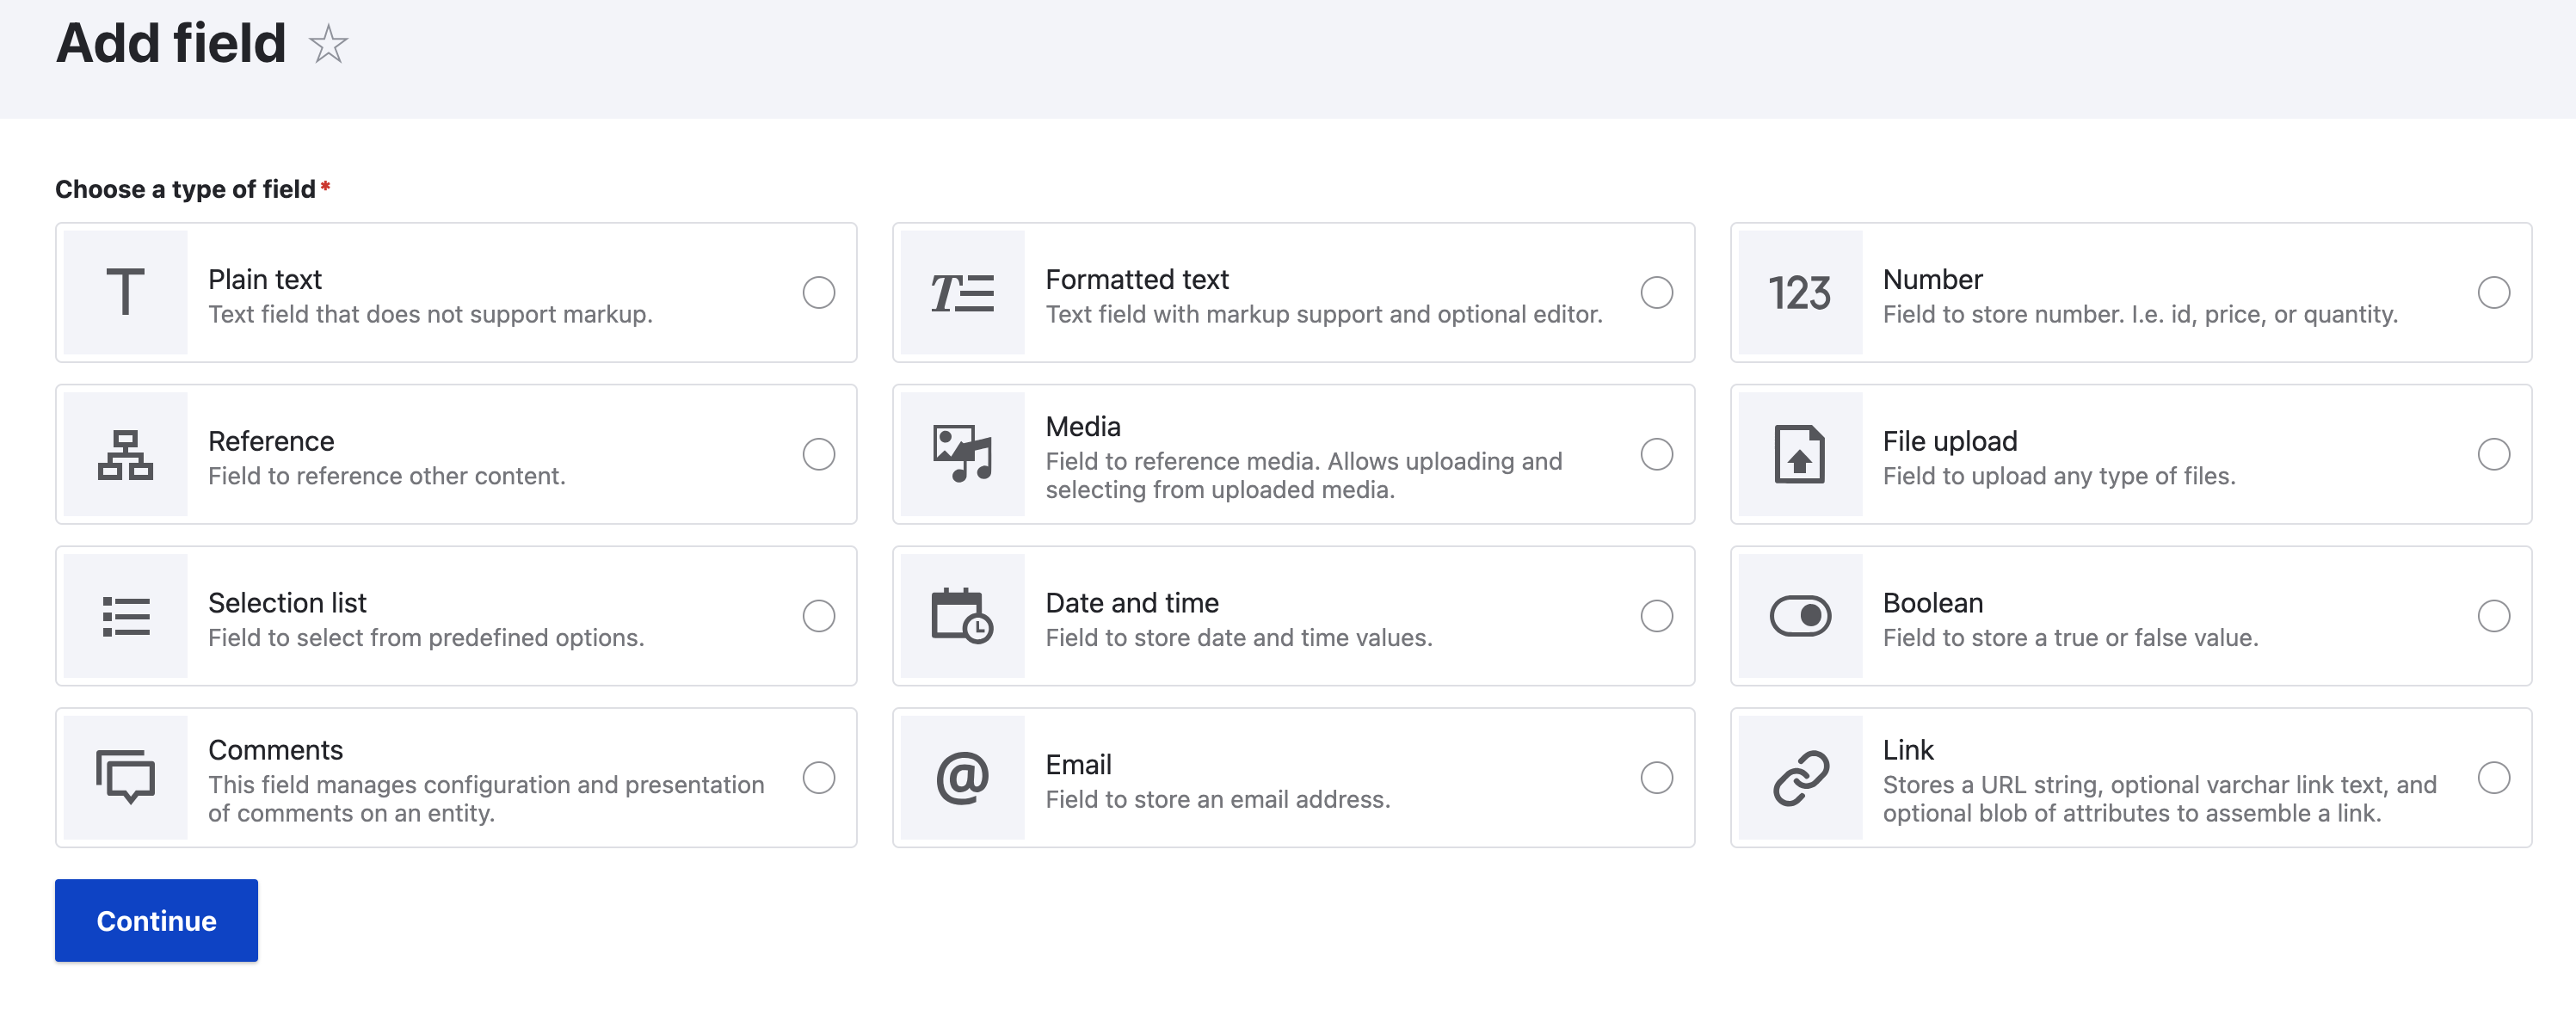Click the Boolean toggle icon
Viewport: 2576px width, 1022px height.
[x=1799, y=616]
